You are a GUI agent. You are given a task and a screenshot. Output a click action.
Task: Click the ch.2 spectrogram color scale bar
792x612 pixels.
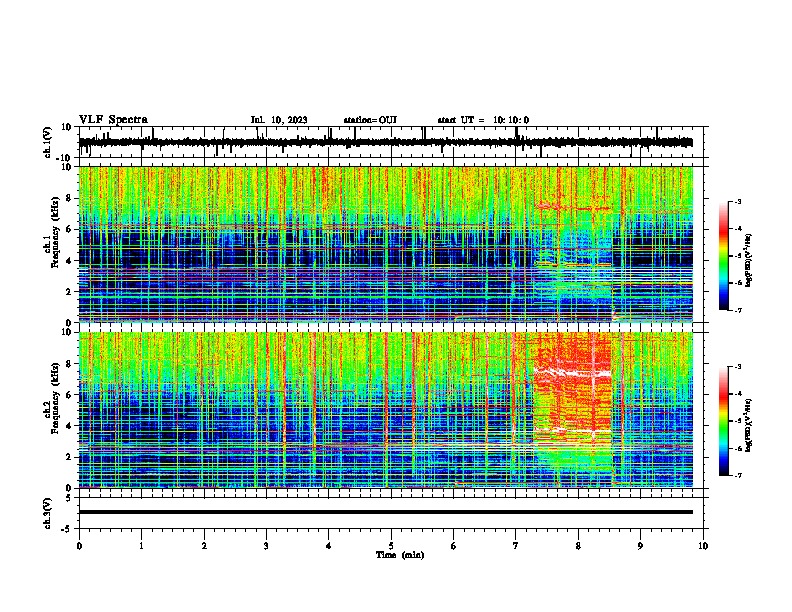tap(724, 421)
